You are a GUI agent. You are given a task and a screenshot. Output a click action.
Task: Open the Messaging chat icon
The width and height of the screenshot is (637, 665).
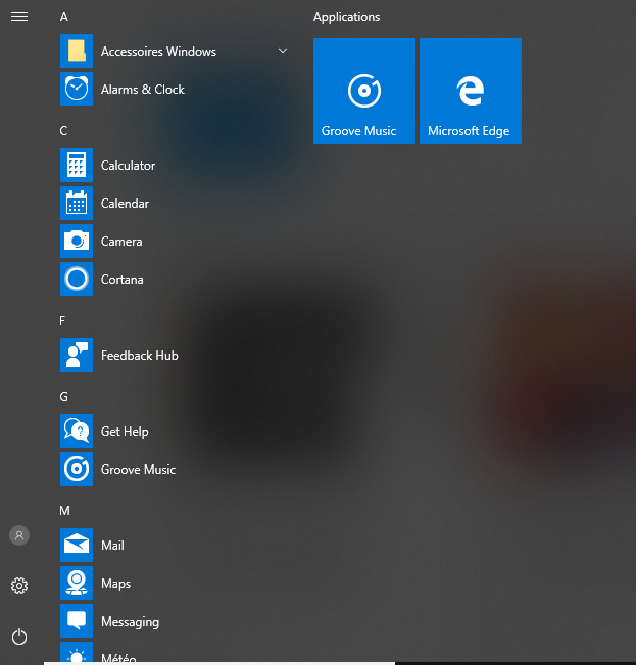pyautogui.click(x=76, y=621)
